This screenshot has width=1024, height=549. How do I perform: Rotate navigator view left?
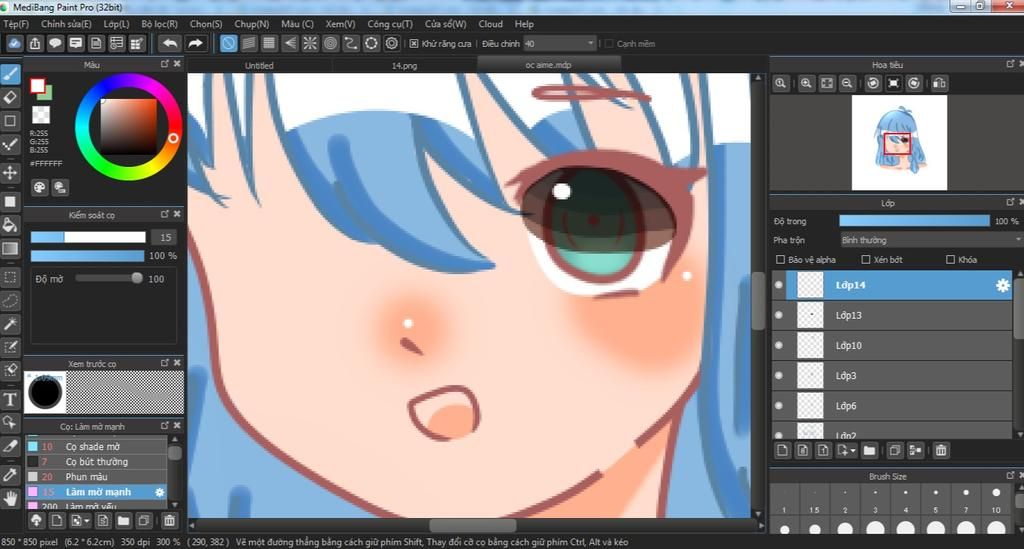pyautogui.click(x=873, y=84)
